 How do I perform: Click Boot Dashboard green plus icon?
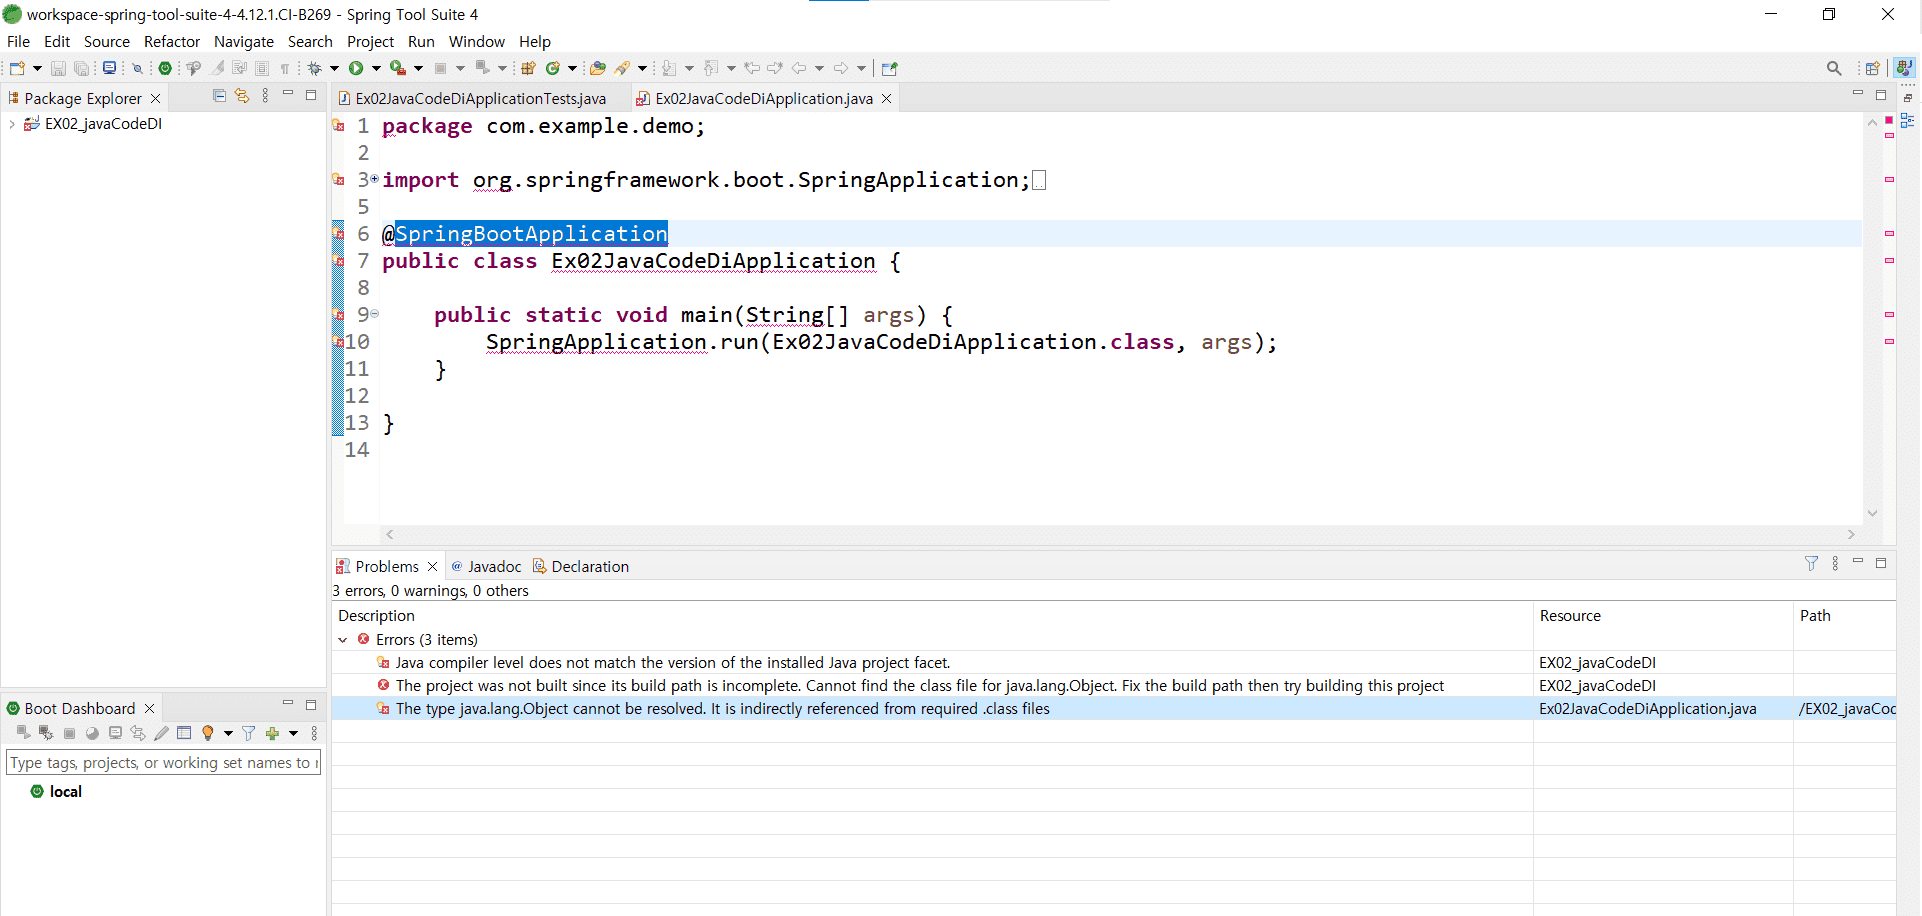coord(272,733)
